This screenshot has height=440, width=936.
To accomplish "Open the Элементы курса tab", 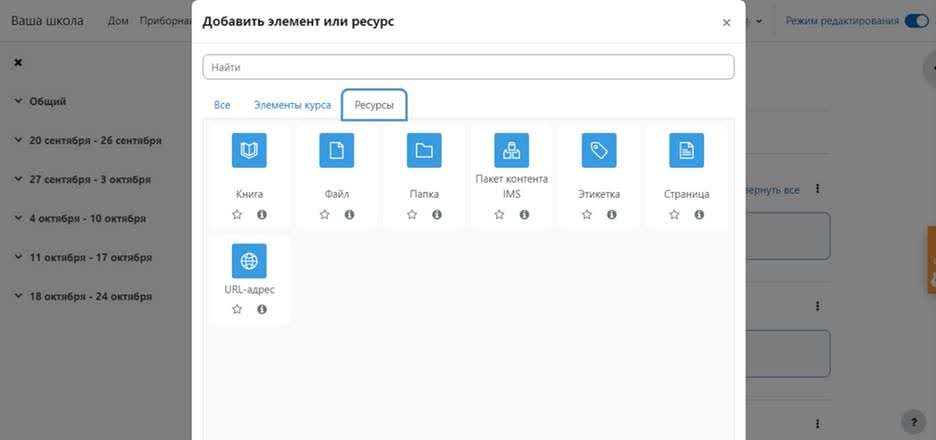I will click(292, 105).
